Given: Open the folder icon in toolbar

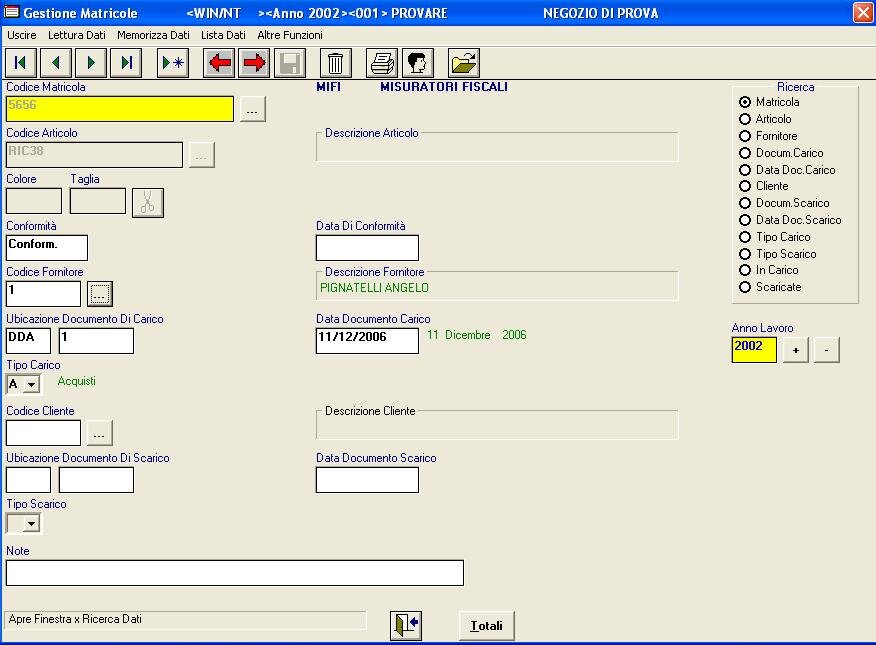Looking at the screenshot, I should tap(463, 64).
